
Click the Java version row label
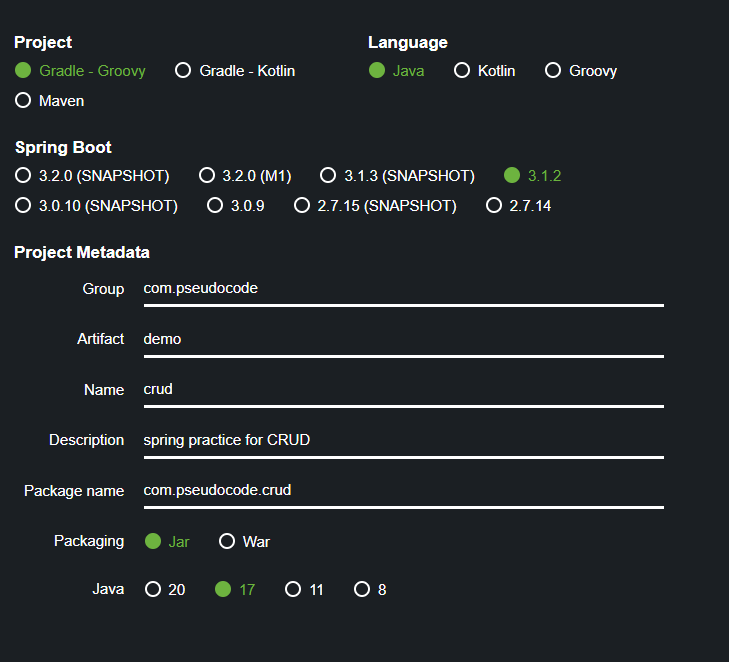coord(108,589)
